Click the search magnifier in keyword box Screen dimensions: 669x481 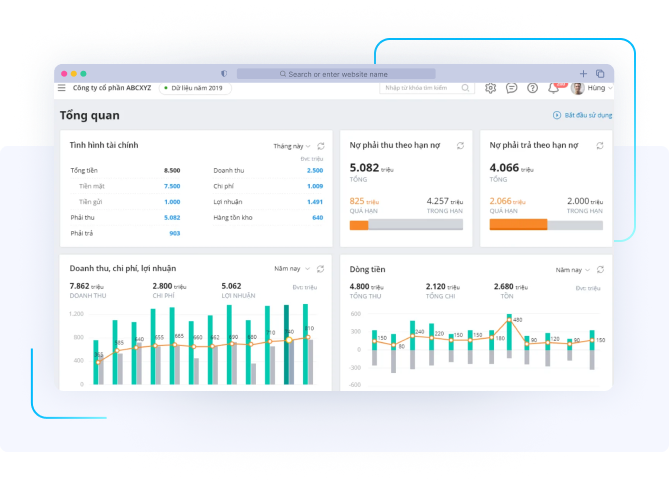pyautogui.click(x=465, y=88)
